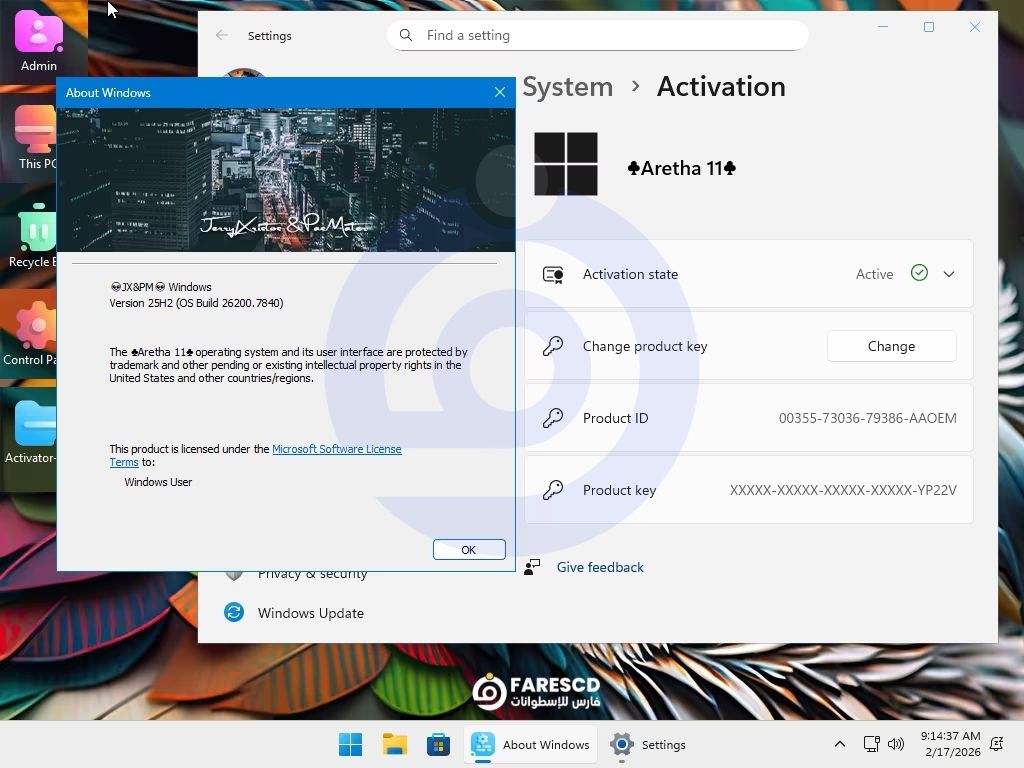Click the System breadcrumb
Viewport: 1024px width, 768px height.
pos(567,87)
